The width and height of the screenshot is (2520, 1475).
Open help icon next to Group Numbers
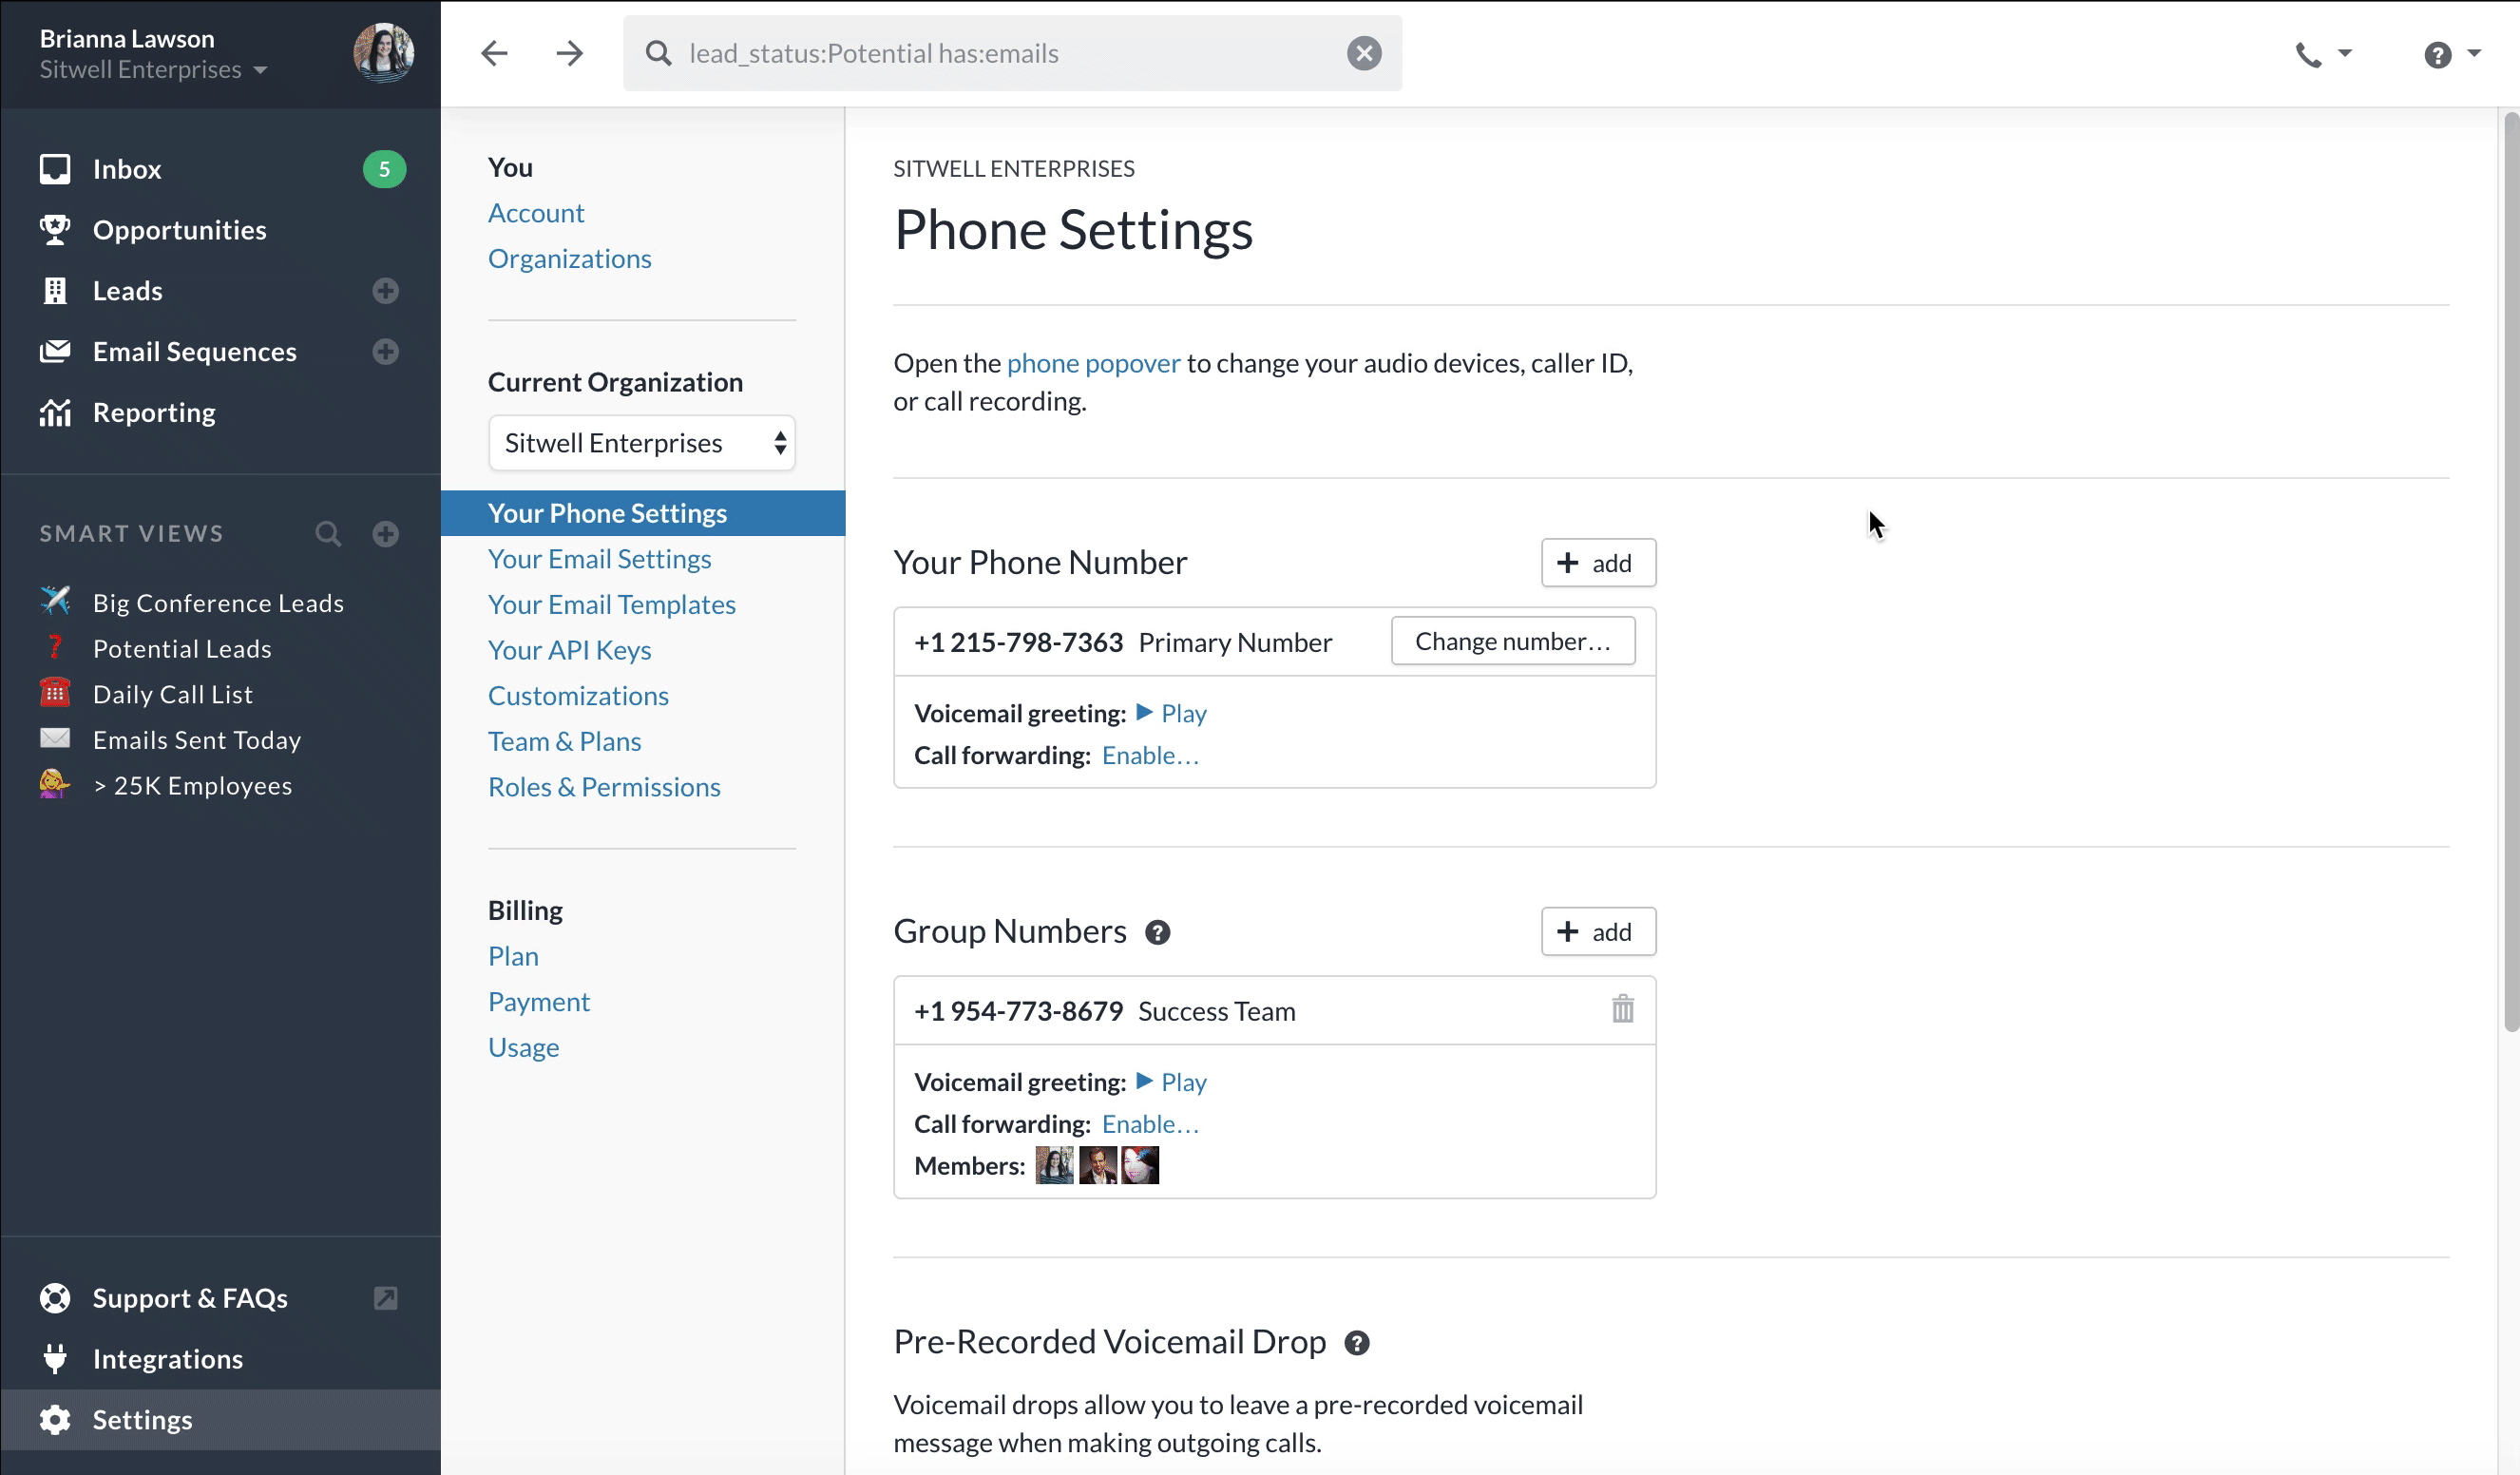point(1157,933)
